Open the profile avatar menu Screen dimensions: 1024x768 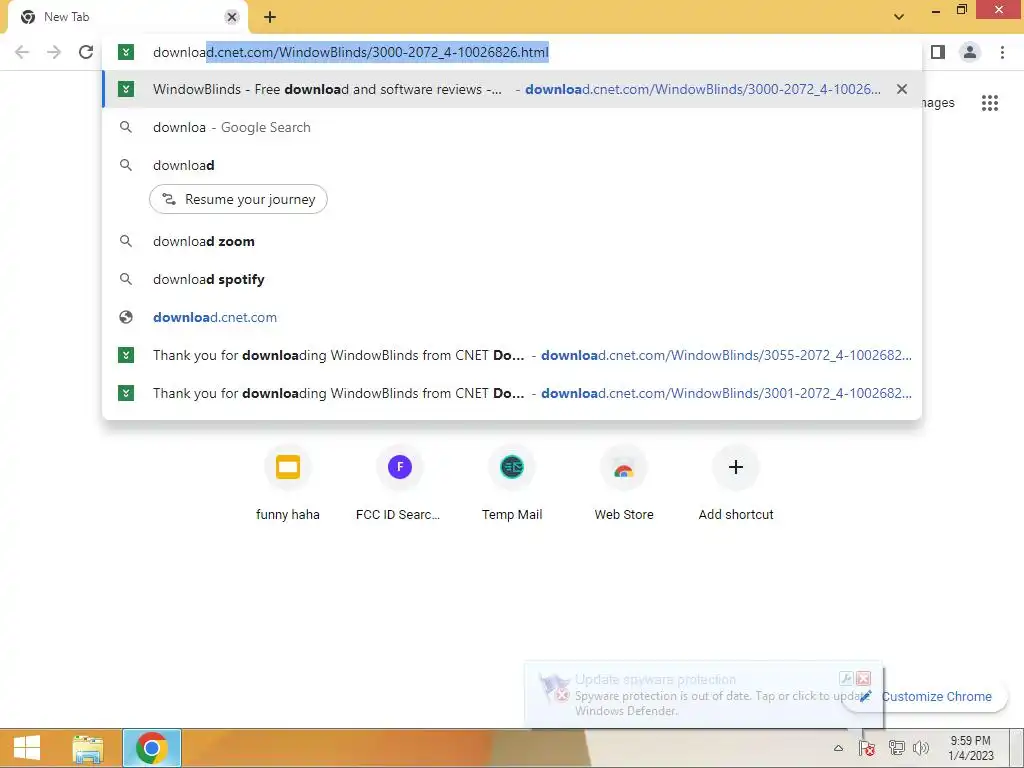click(x=970, y=52)
